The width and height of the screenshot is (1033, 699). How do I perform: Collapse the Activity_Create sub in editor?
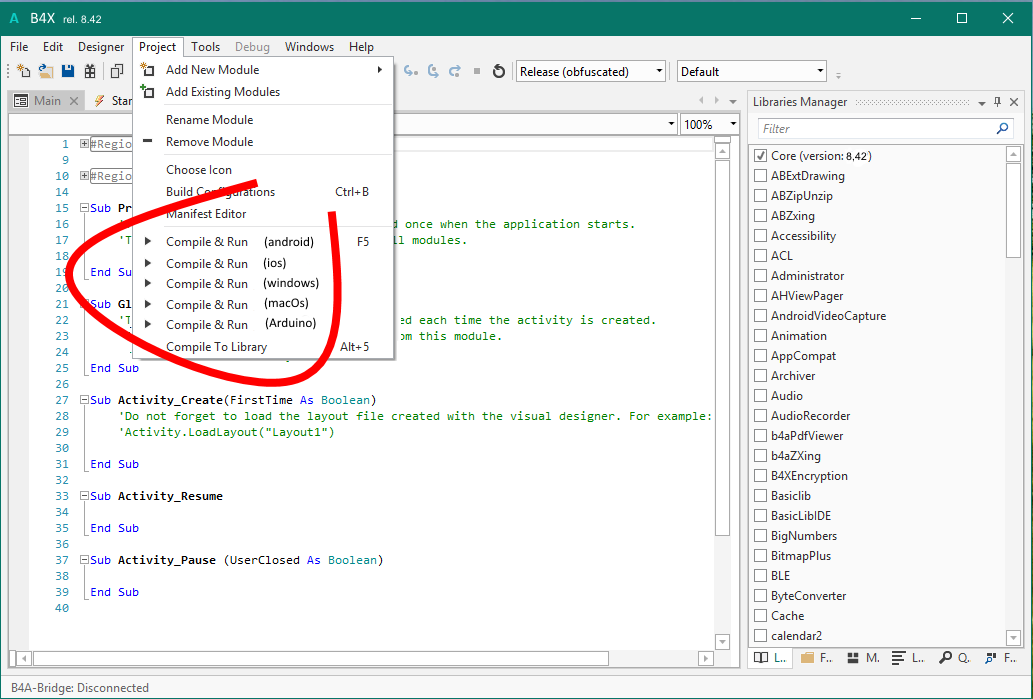[x=84, y=400]
